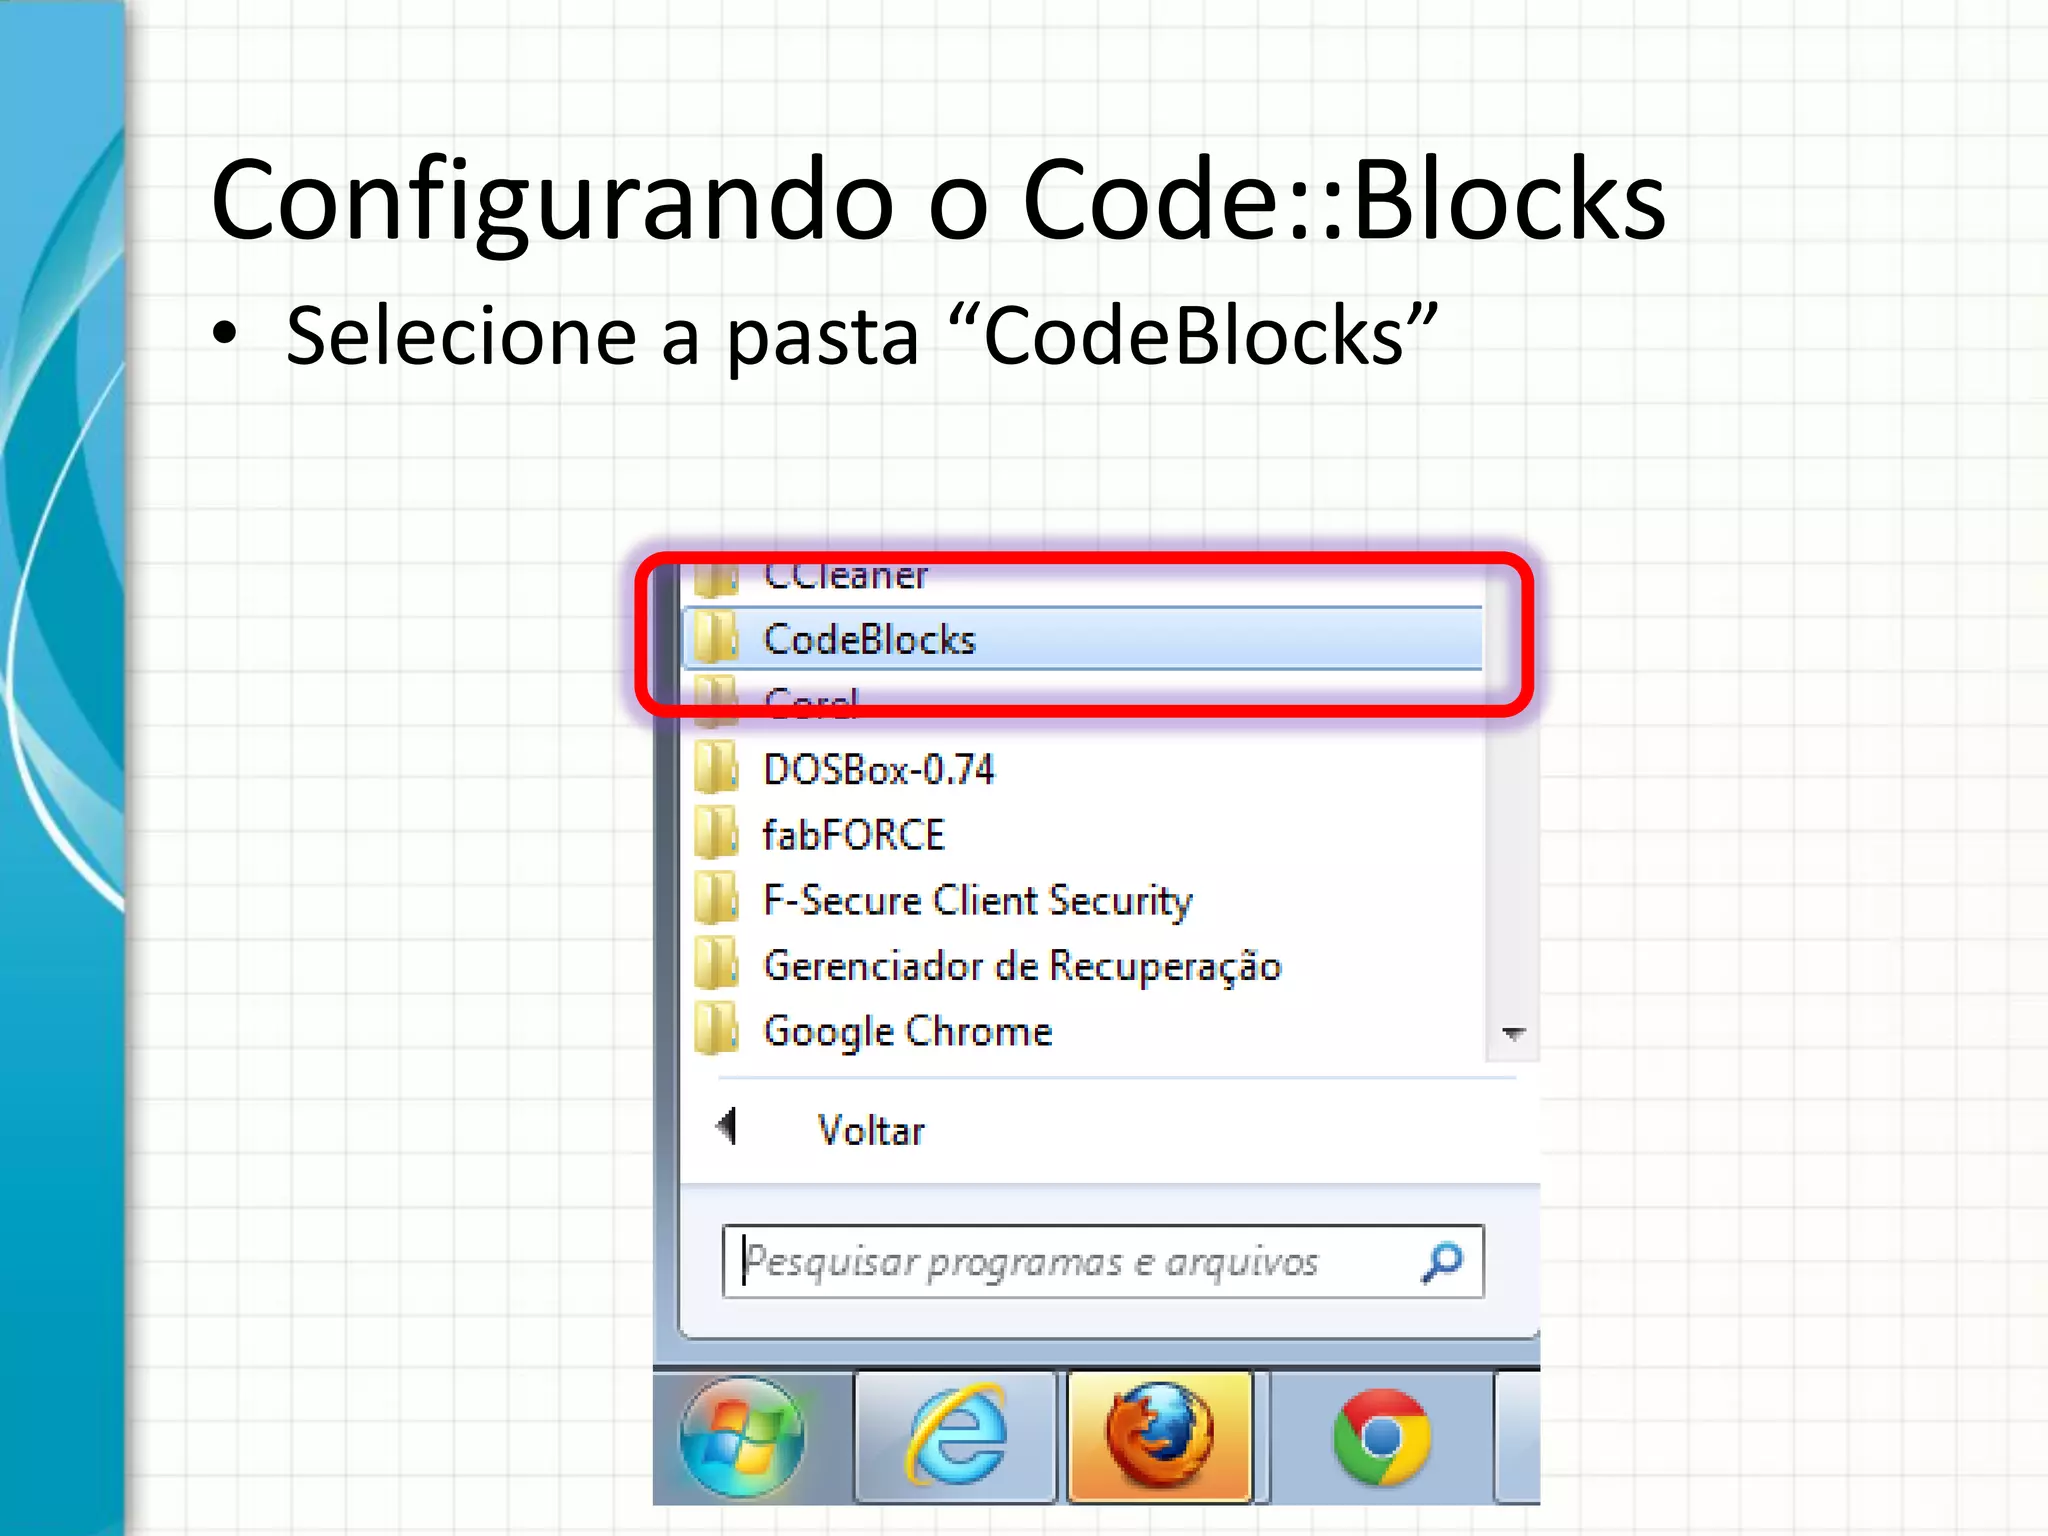
Task: Click the search magnifier icon
Action: click(1442, 1262)
